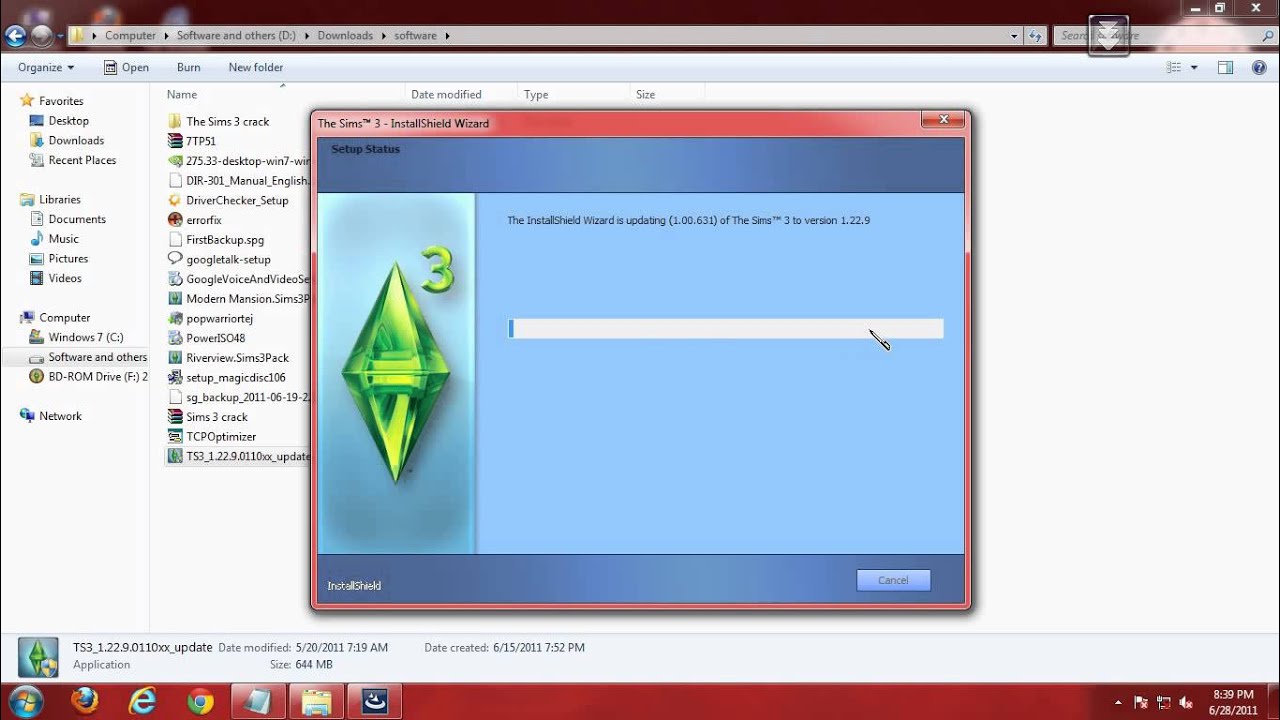Select Software and others drive
This screenshot has width=1280, height=720.
pyautogui.click(x=97, y=357)
